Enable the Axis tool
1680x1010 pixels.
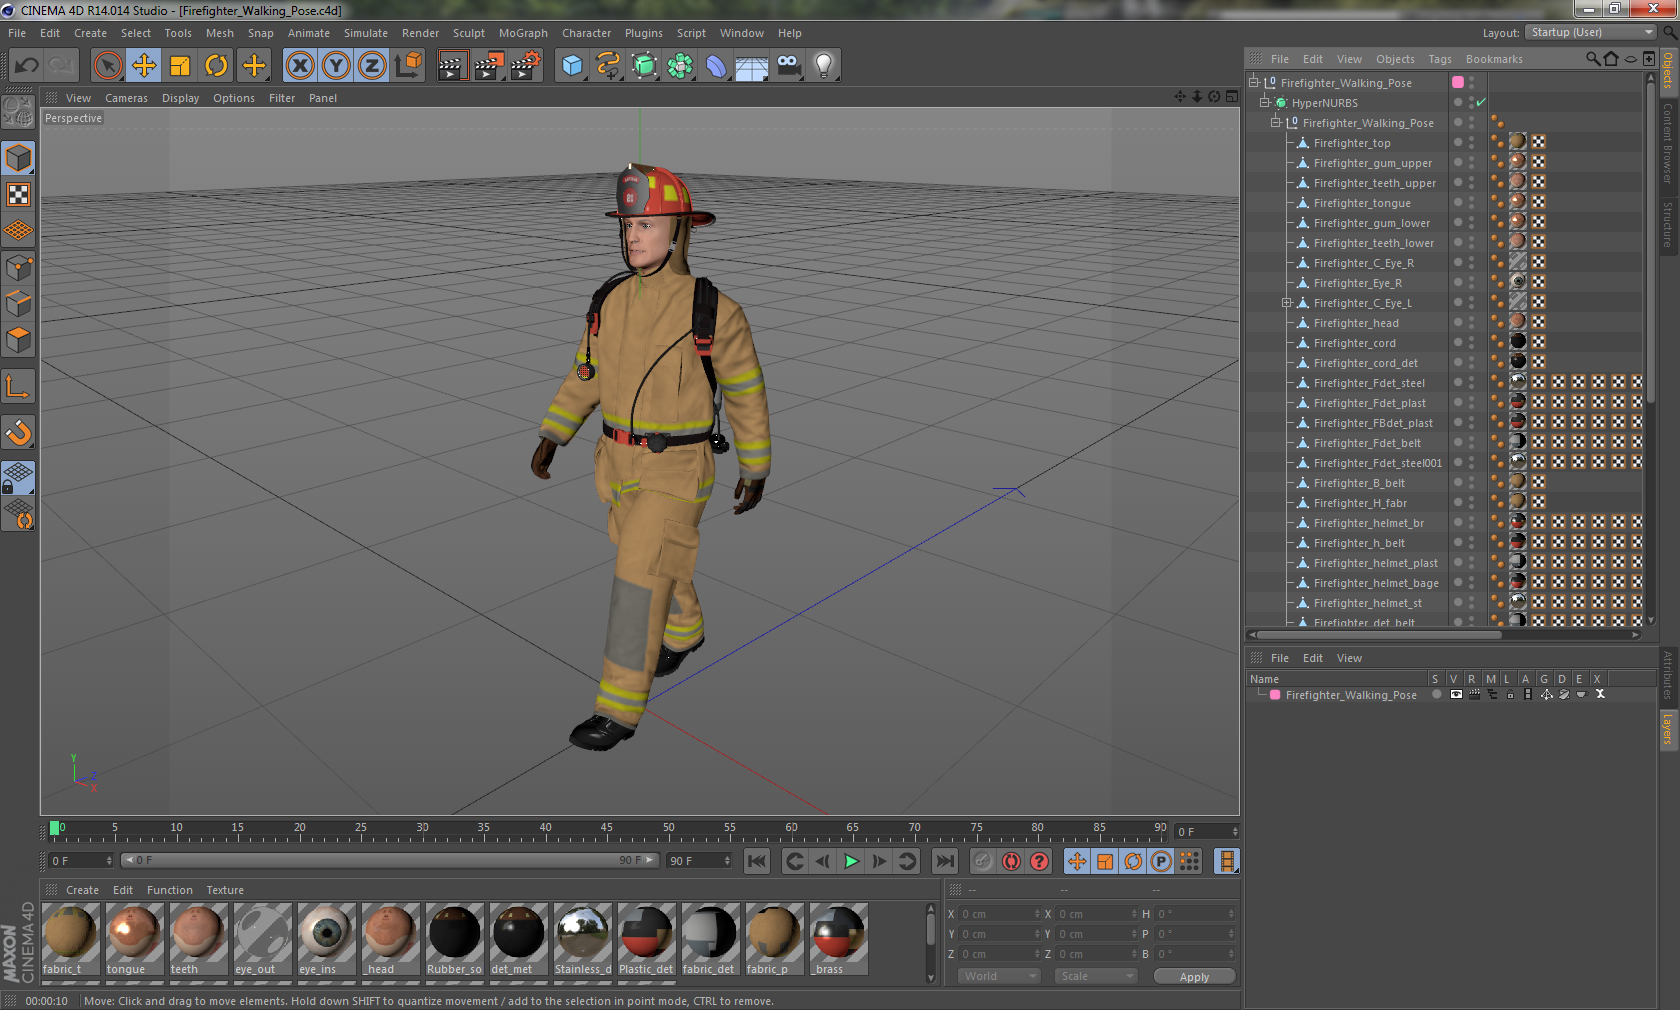coord(19,386)
